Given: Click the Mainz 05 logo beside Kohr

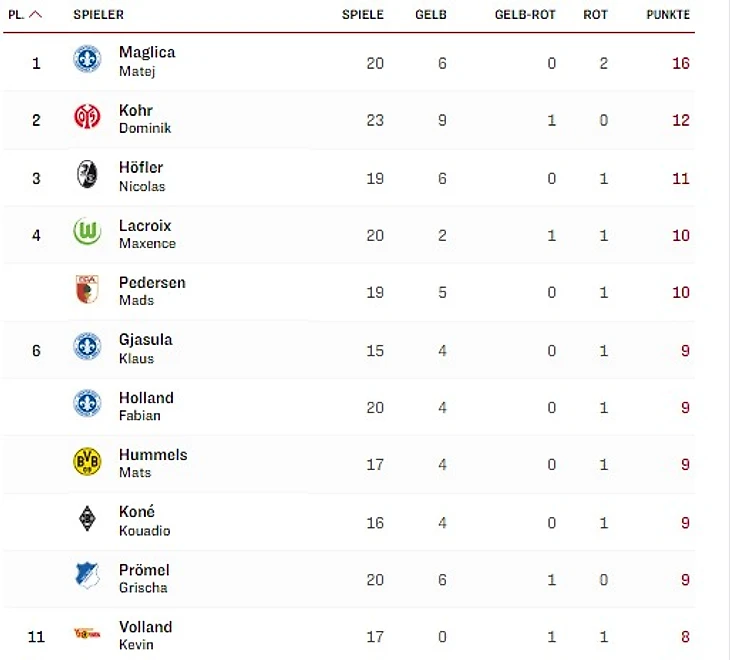Looking at the screenshot, I should tap(87, 118).
